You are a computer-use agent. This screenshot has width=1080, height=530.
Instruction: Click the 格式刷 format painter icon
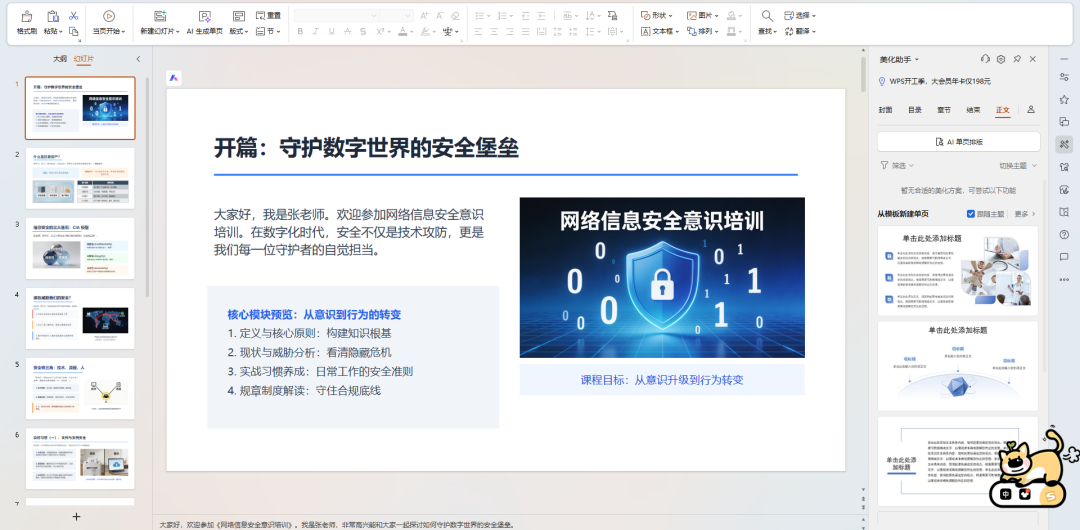click(x=26, y=16)
